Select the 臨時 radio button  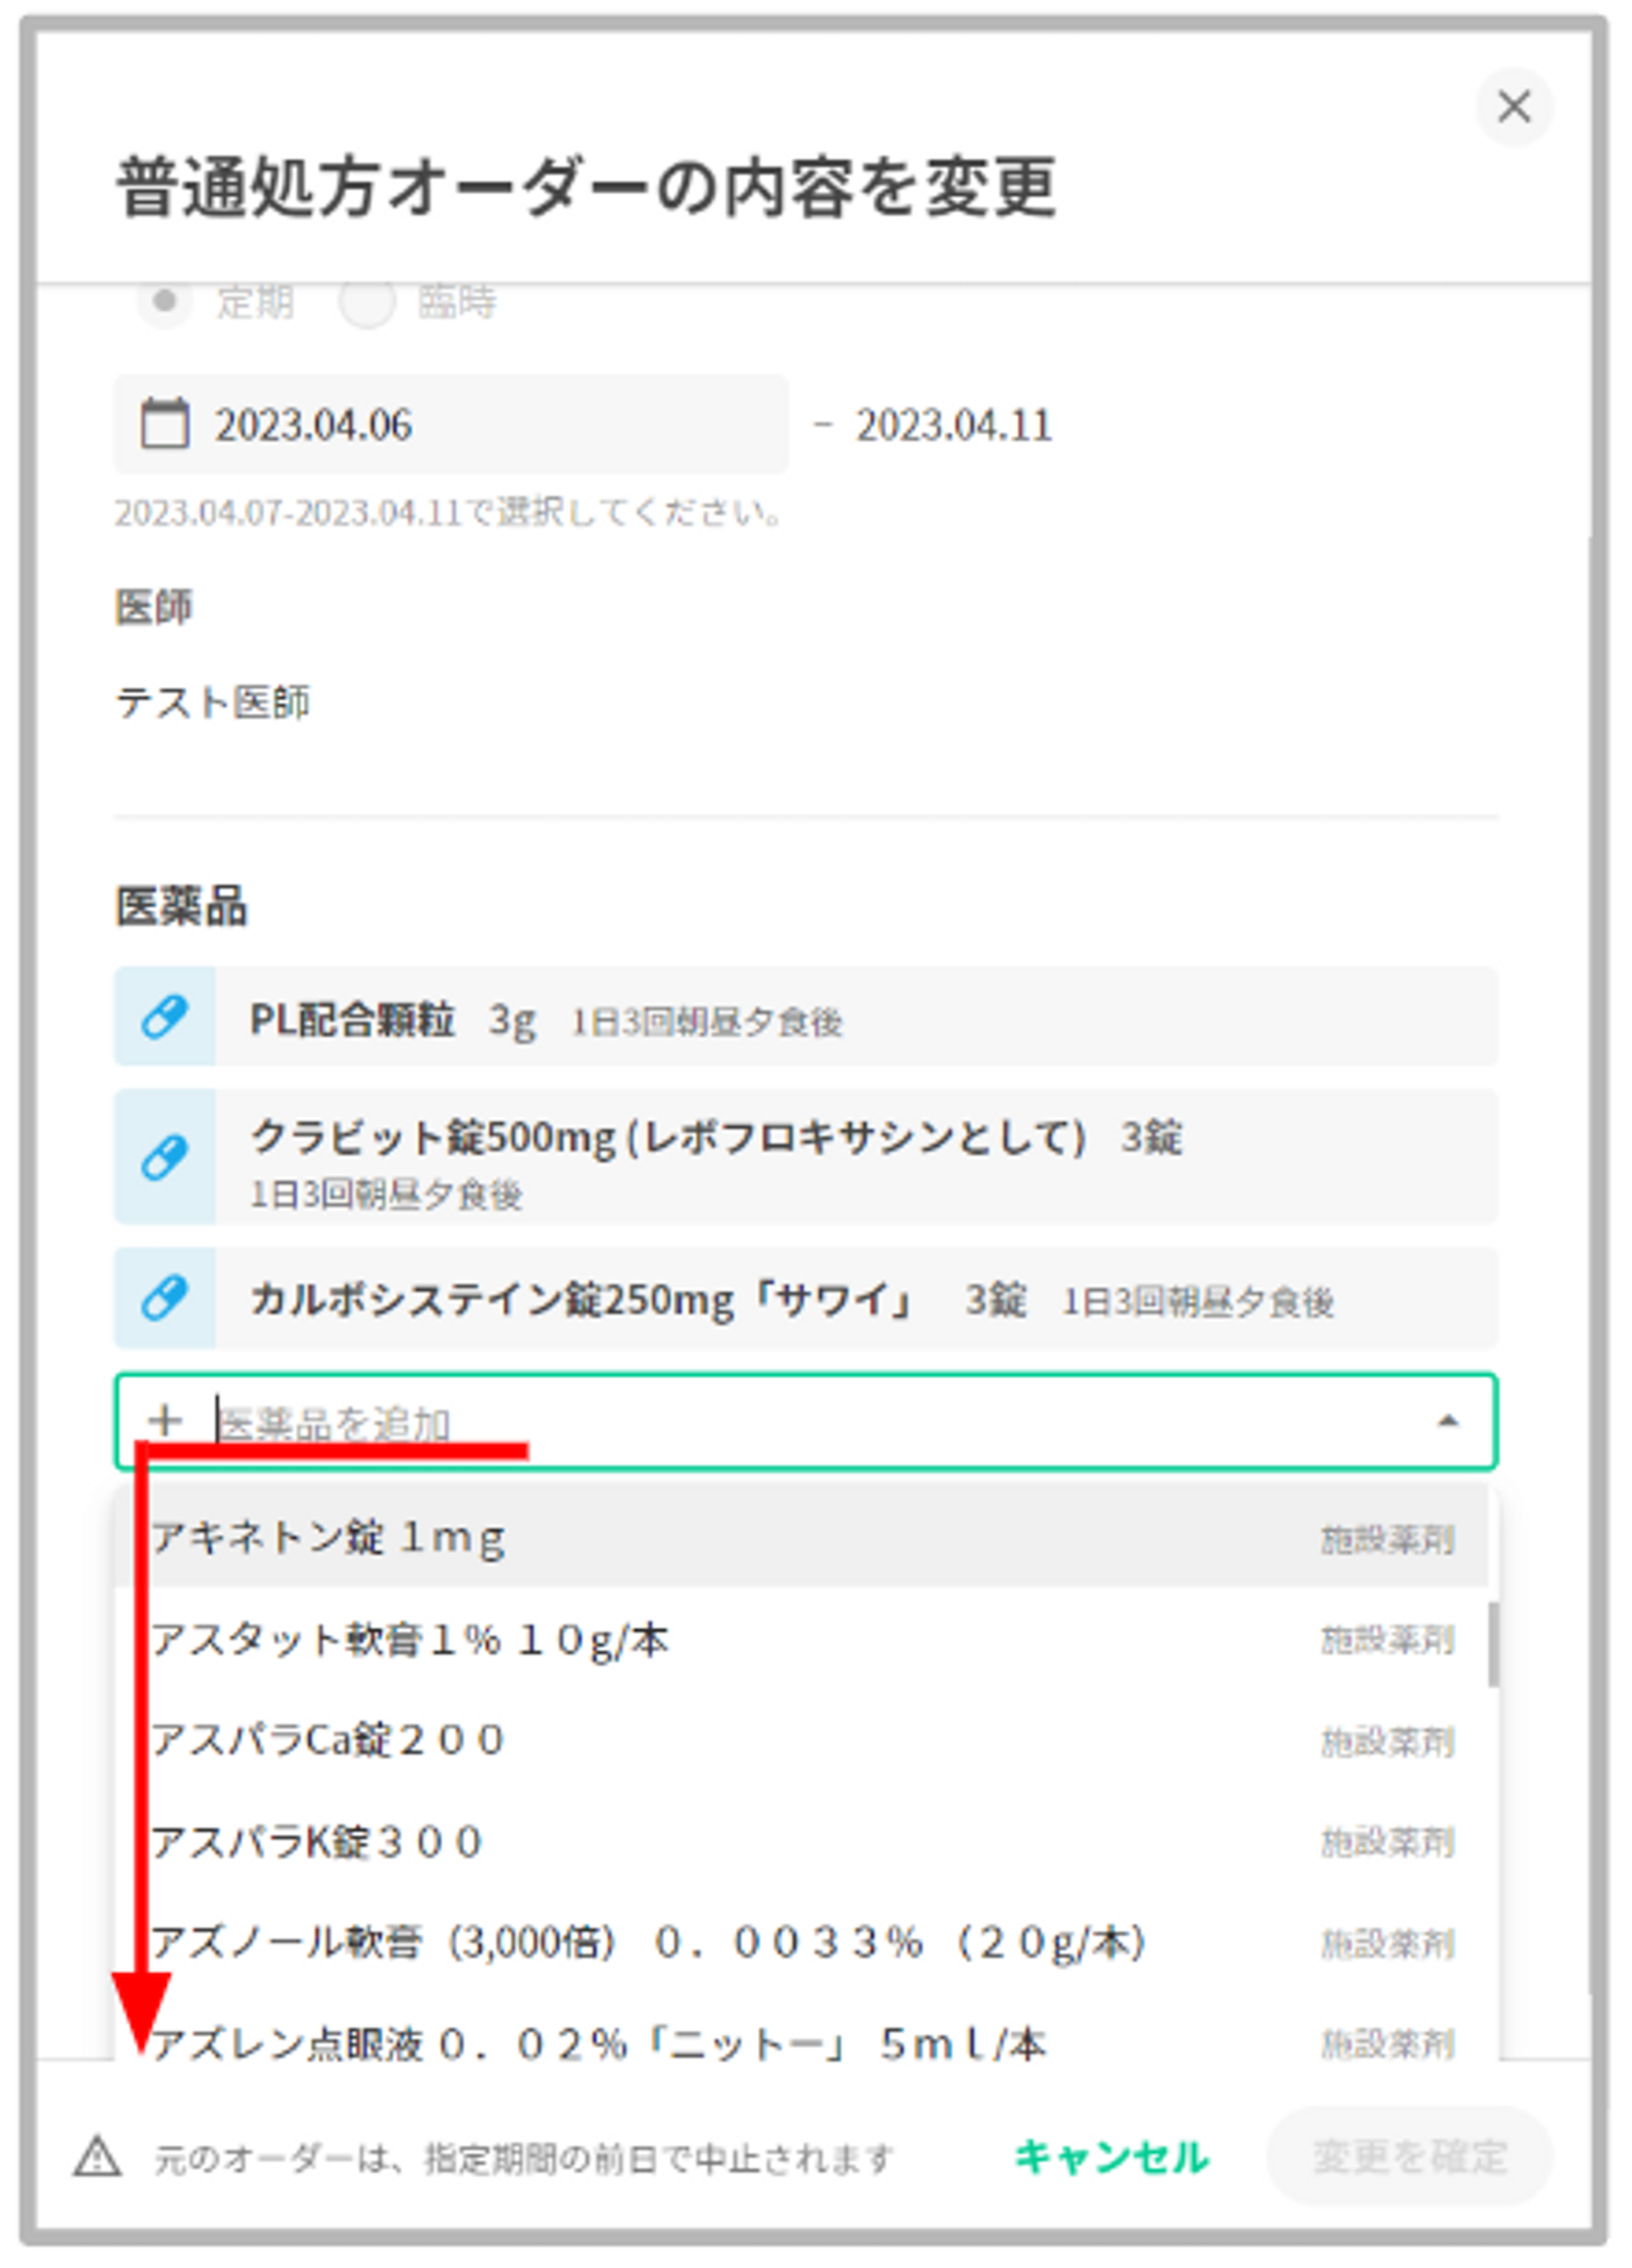pyautogui.click(x=367, y=303)
